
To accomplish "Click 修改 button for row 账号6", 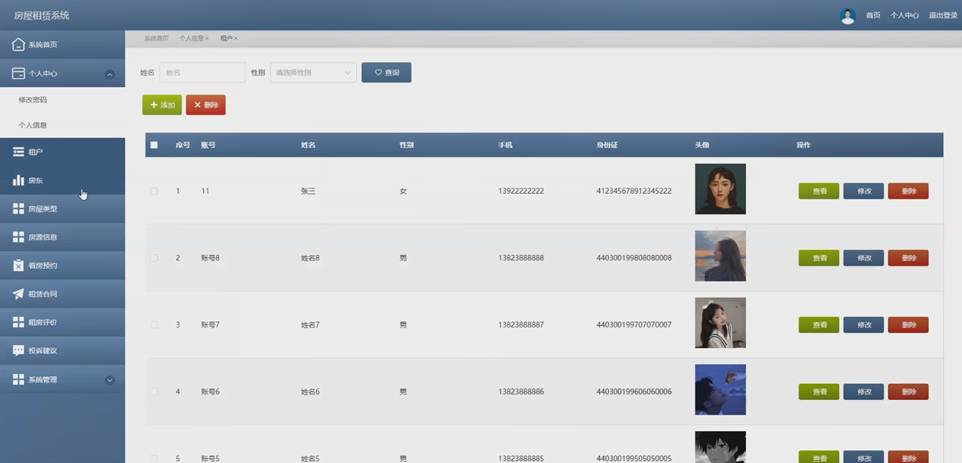I will [x=863, y=392].
